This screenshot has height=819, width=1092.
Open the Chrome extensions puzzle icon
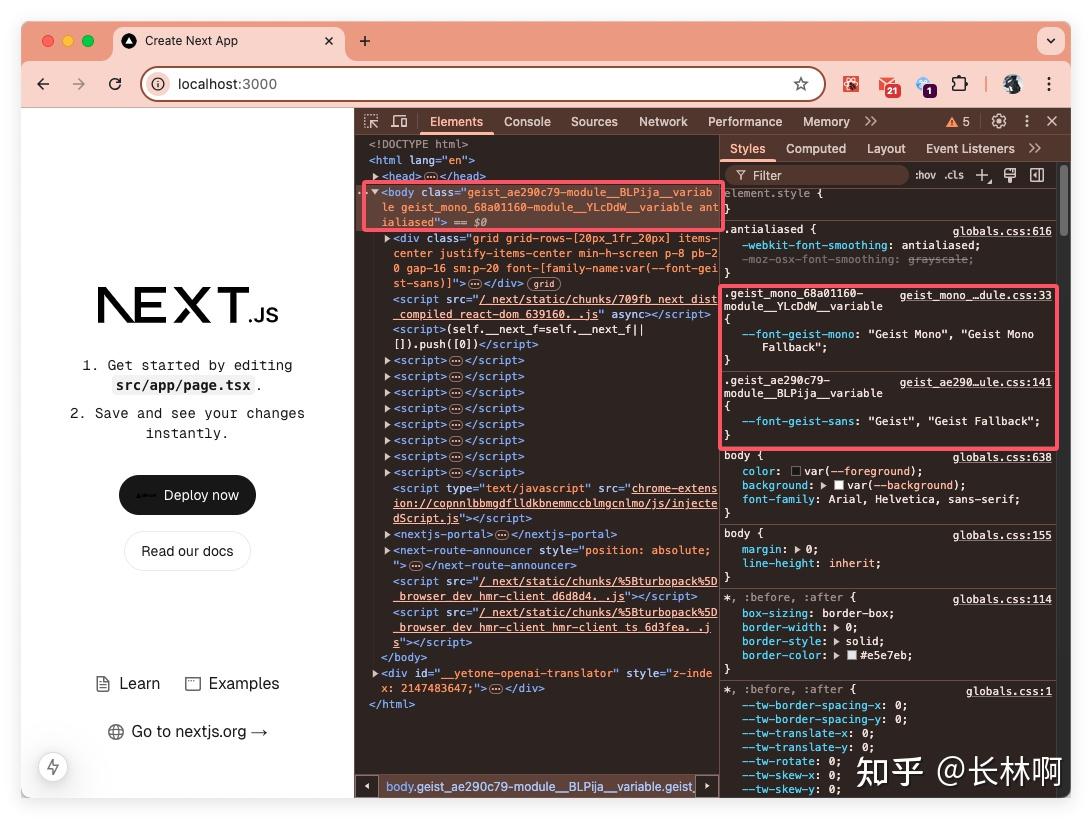[x=960, y=84]
